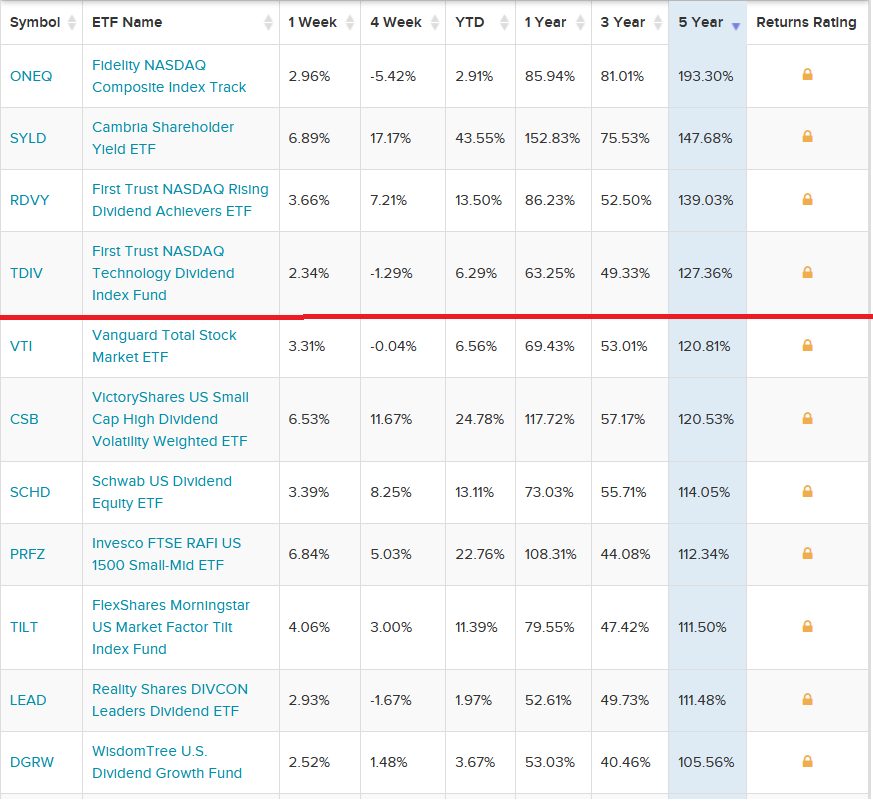Open the PRFZ symbol link
The width and height of the screenshot is (873, 801).
coord(27,554)
